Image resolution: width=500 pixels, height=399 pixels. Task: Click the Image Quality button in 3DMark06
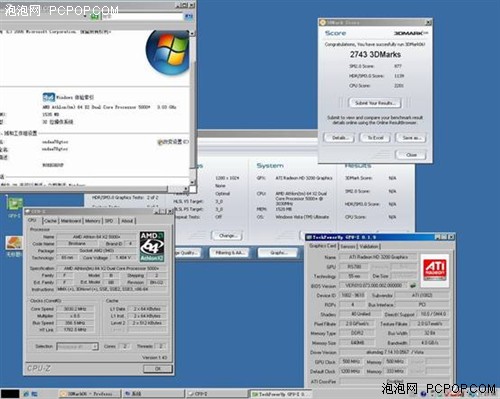pyautogui.click(x=187, y=253)
